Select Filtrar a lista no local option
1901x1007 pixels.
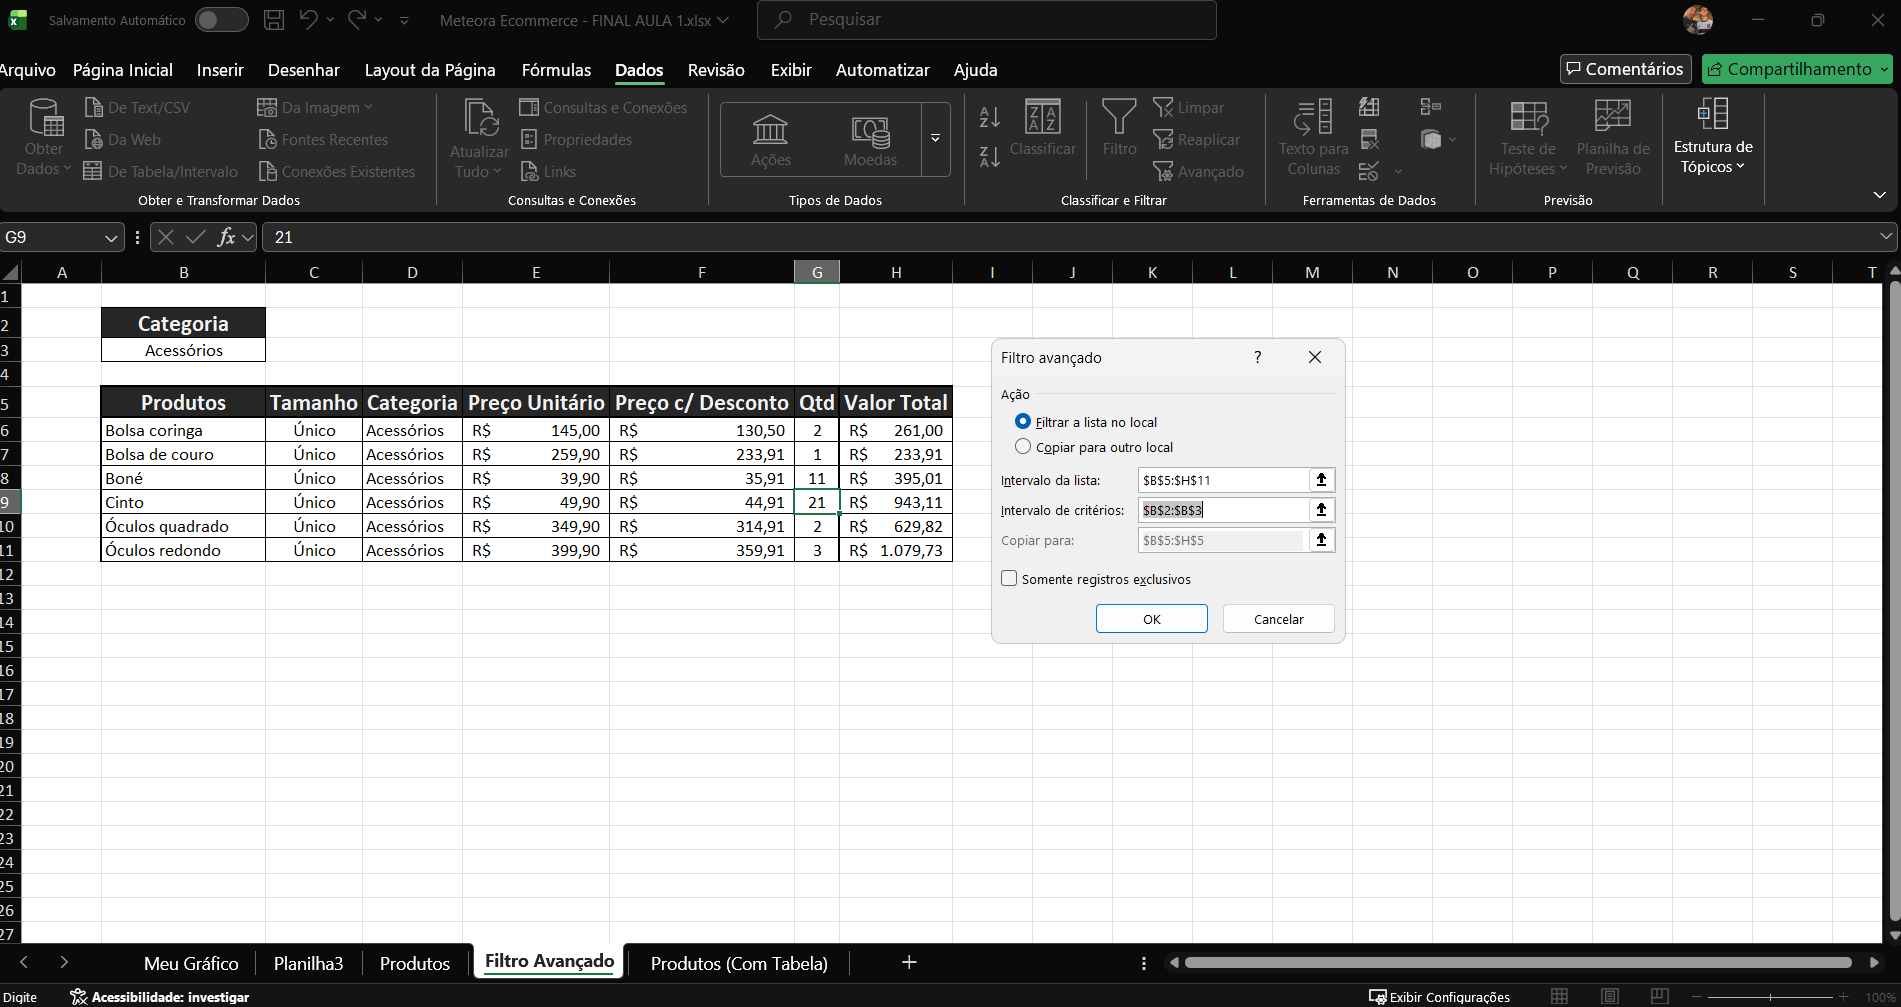tap(1023, 422)
